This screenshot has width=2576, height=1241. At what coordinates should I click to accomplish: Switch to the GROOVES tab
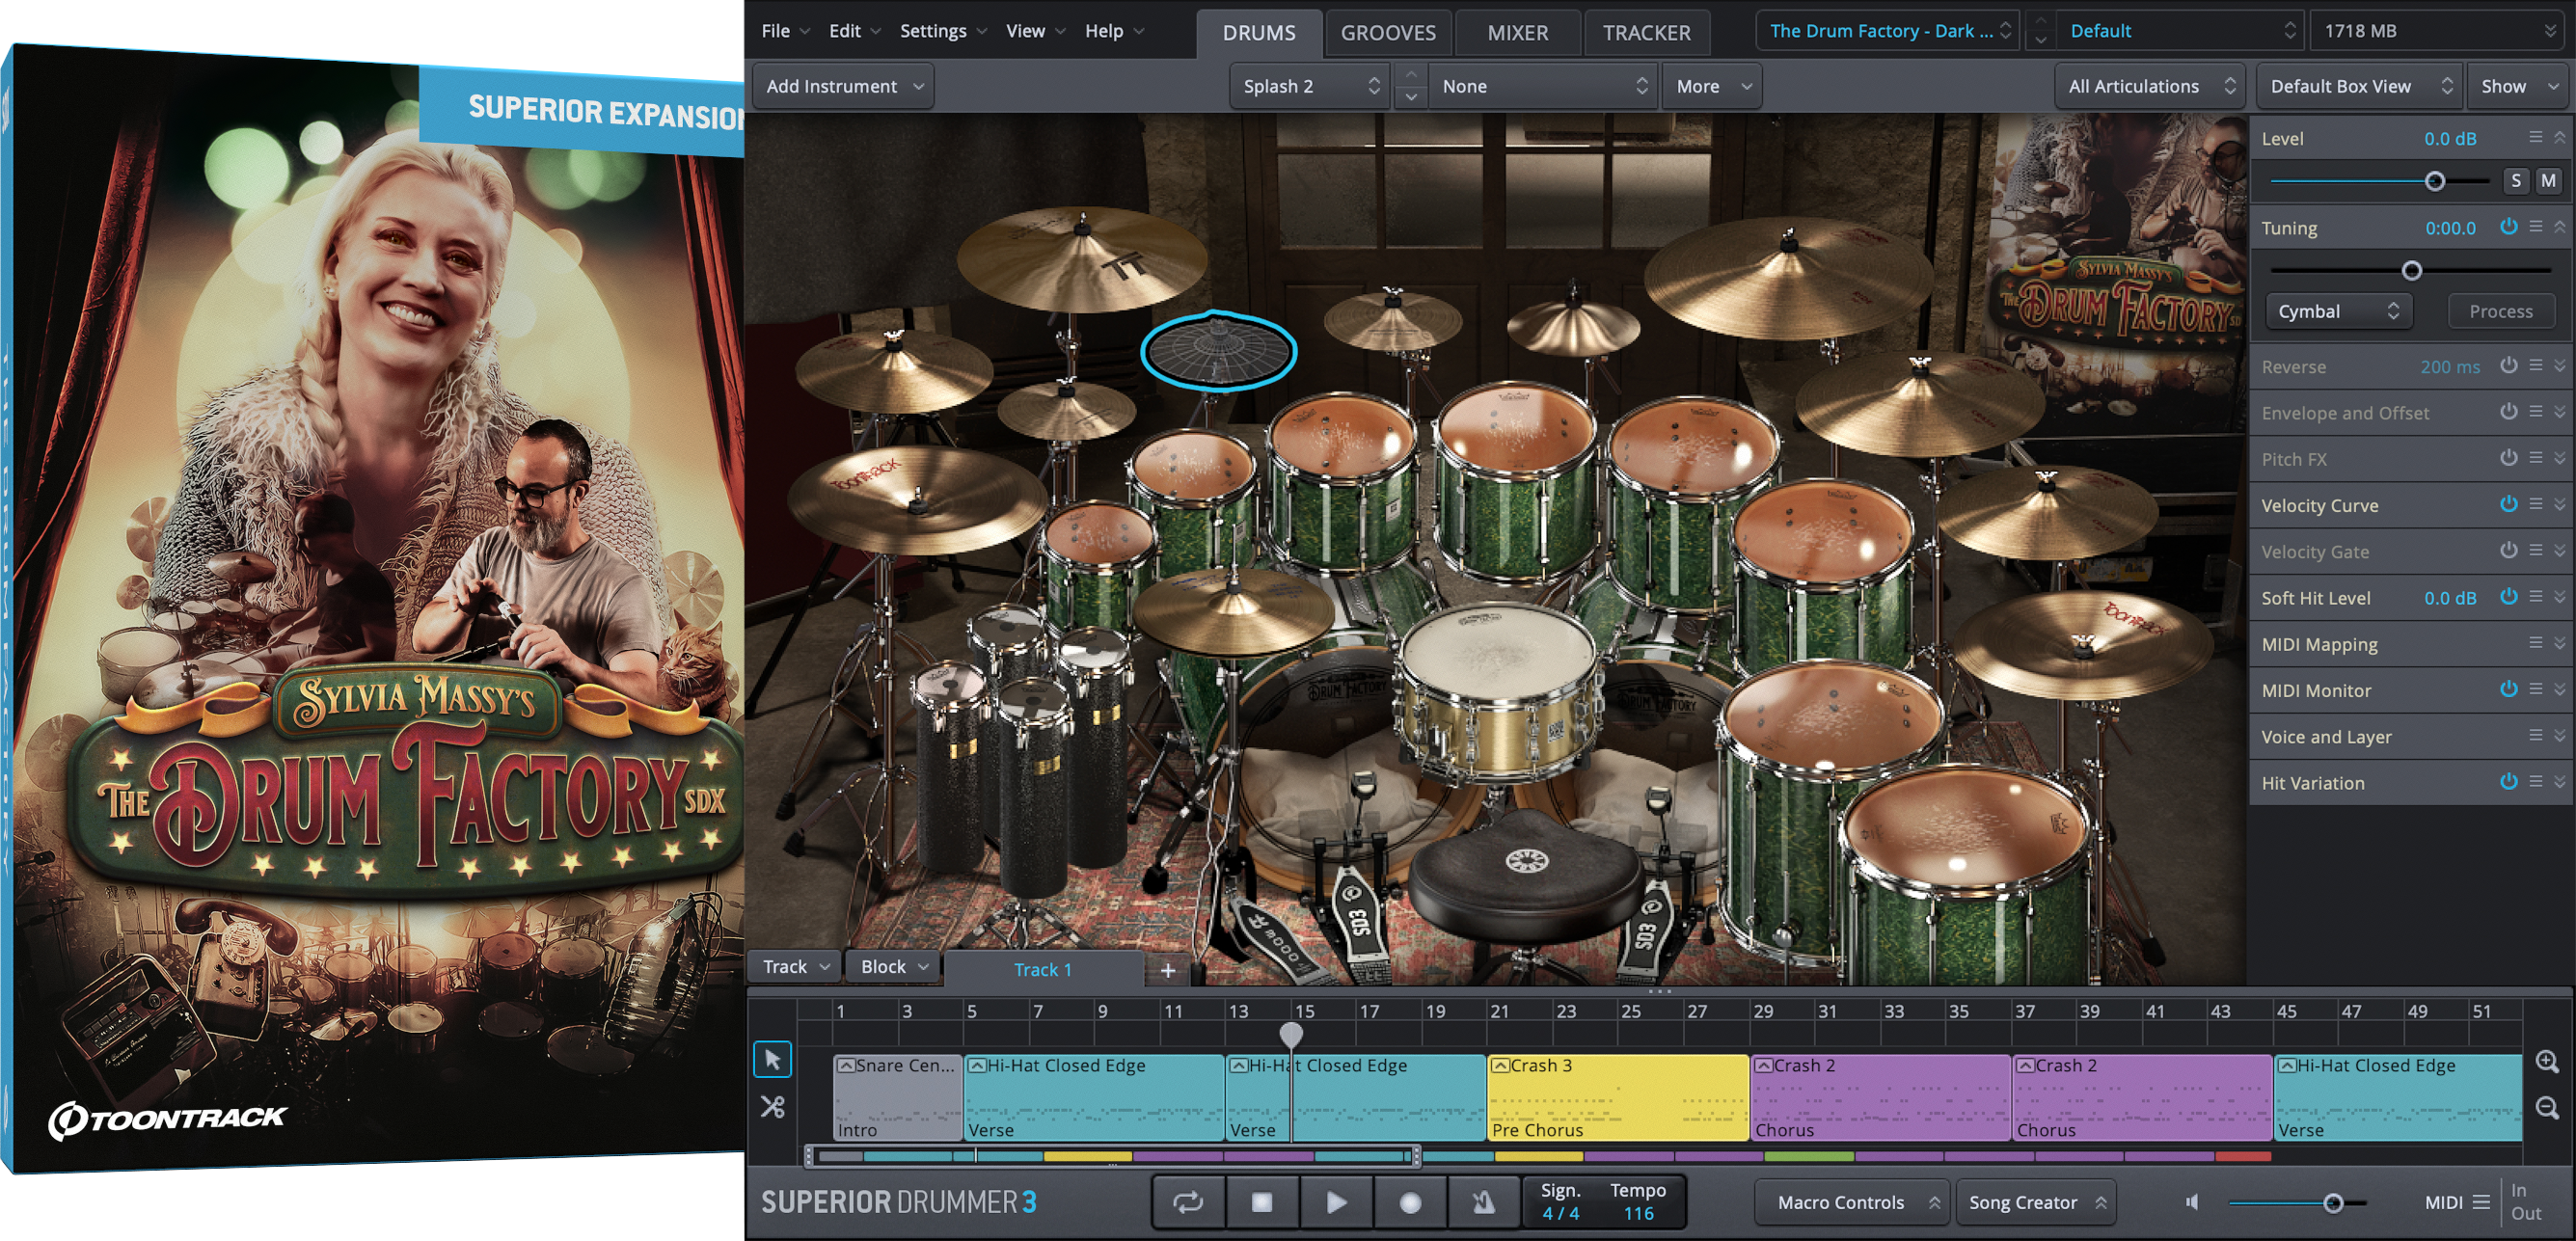(x=1388, y=32)
